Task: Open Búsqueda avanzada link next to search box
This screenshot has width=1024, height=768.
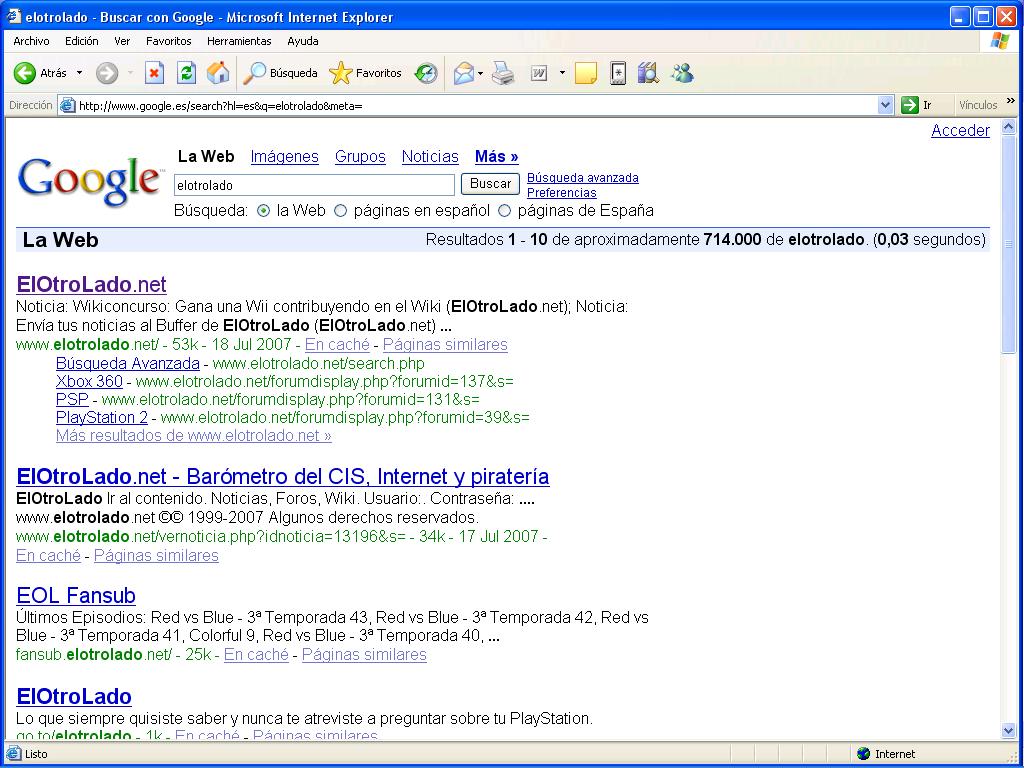Action: click(x=583, y=178)
